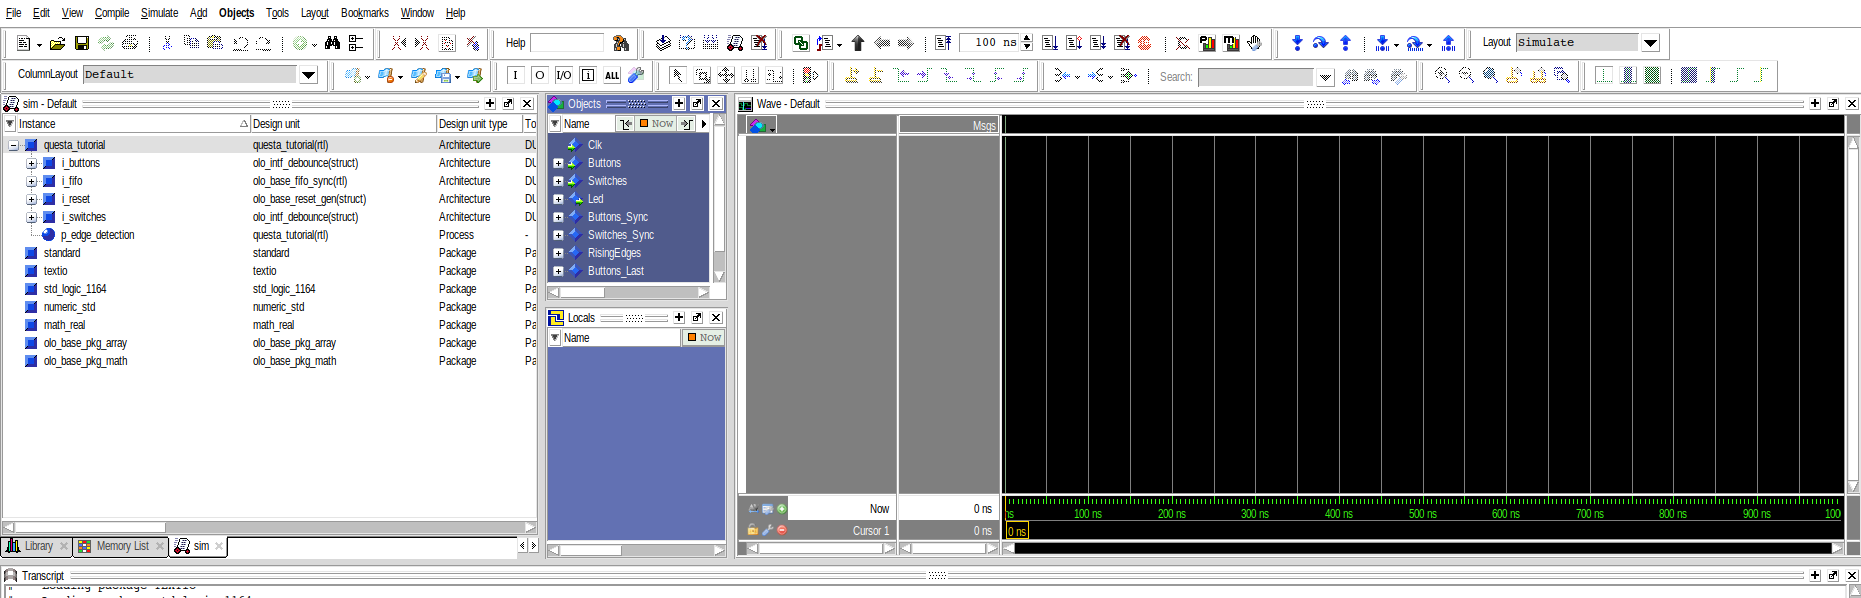Open the Layout Simulate dropdown
Screen dimensions: 1861x598
[1650, 43]
